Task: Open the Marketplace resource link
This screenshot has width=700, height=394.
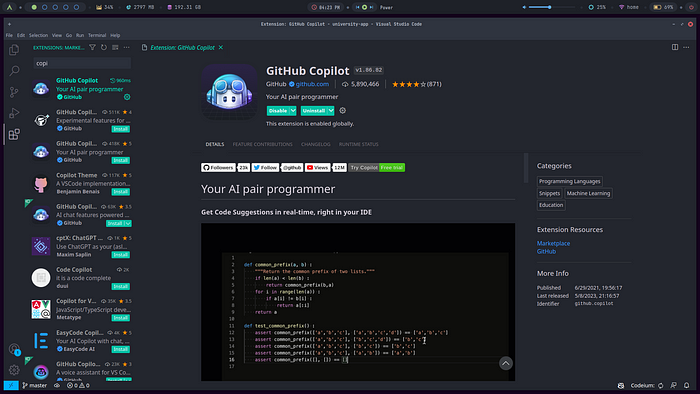Action: (553, 243)
